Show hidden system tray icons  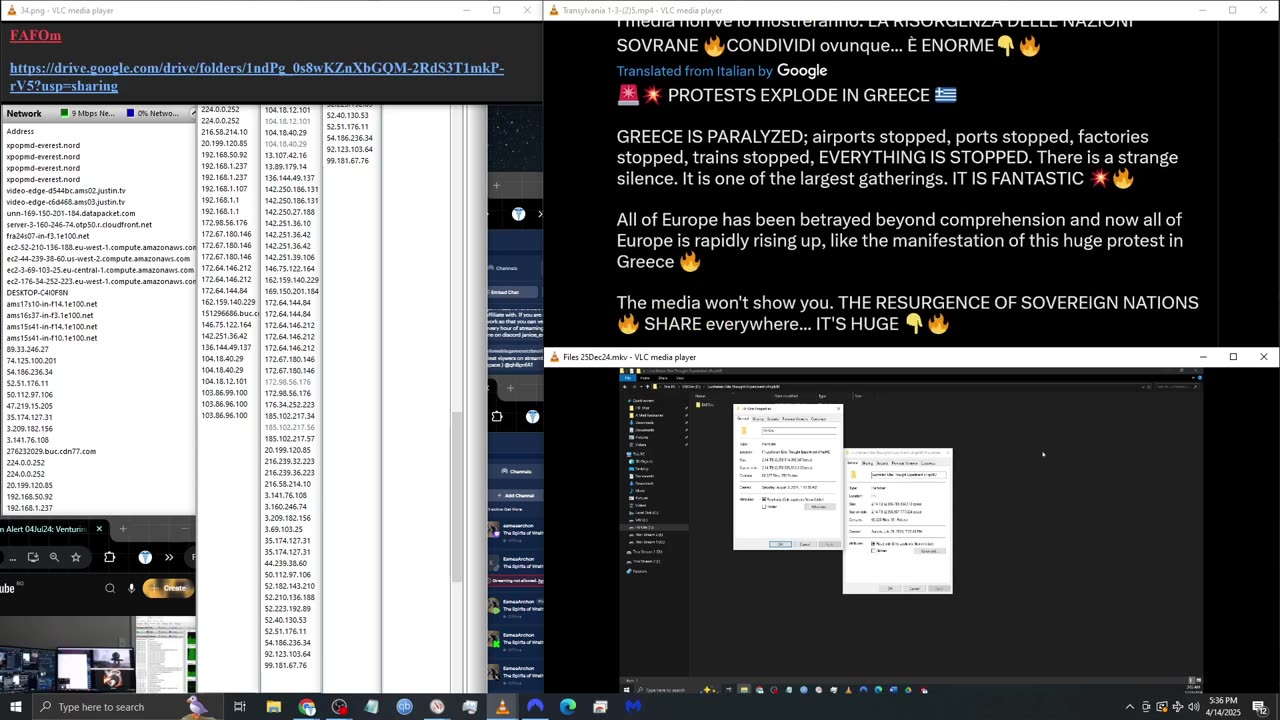point(1130,707)
